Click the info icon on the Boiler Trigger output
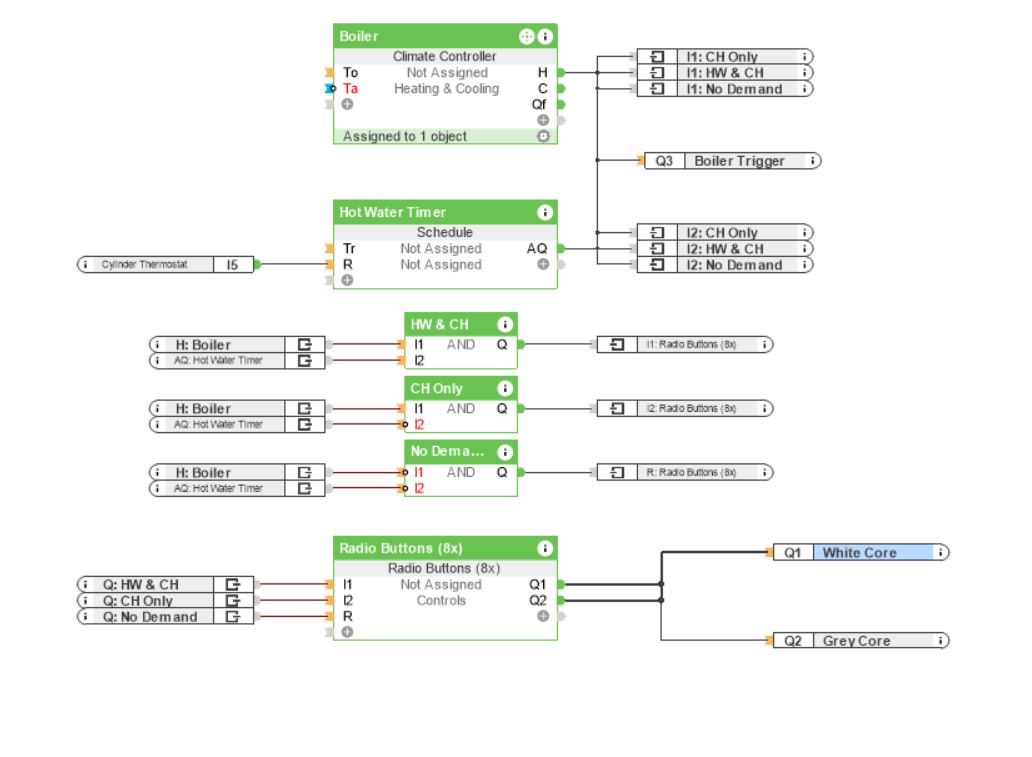This screenshot has width=1032, height=757. tap(813, 161)
